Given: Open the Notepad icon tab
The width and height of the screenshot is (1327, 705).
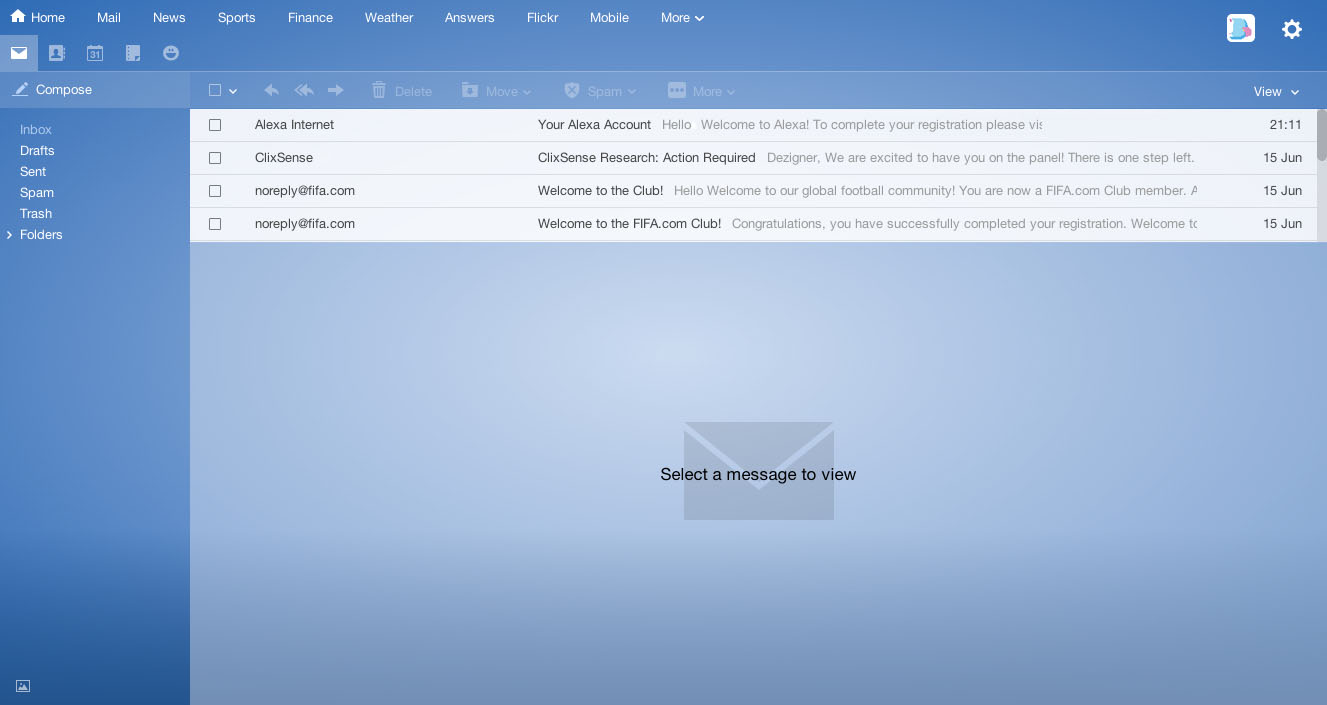Looking at the screenshot, I should 133,53.
